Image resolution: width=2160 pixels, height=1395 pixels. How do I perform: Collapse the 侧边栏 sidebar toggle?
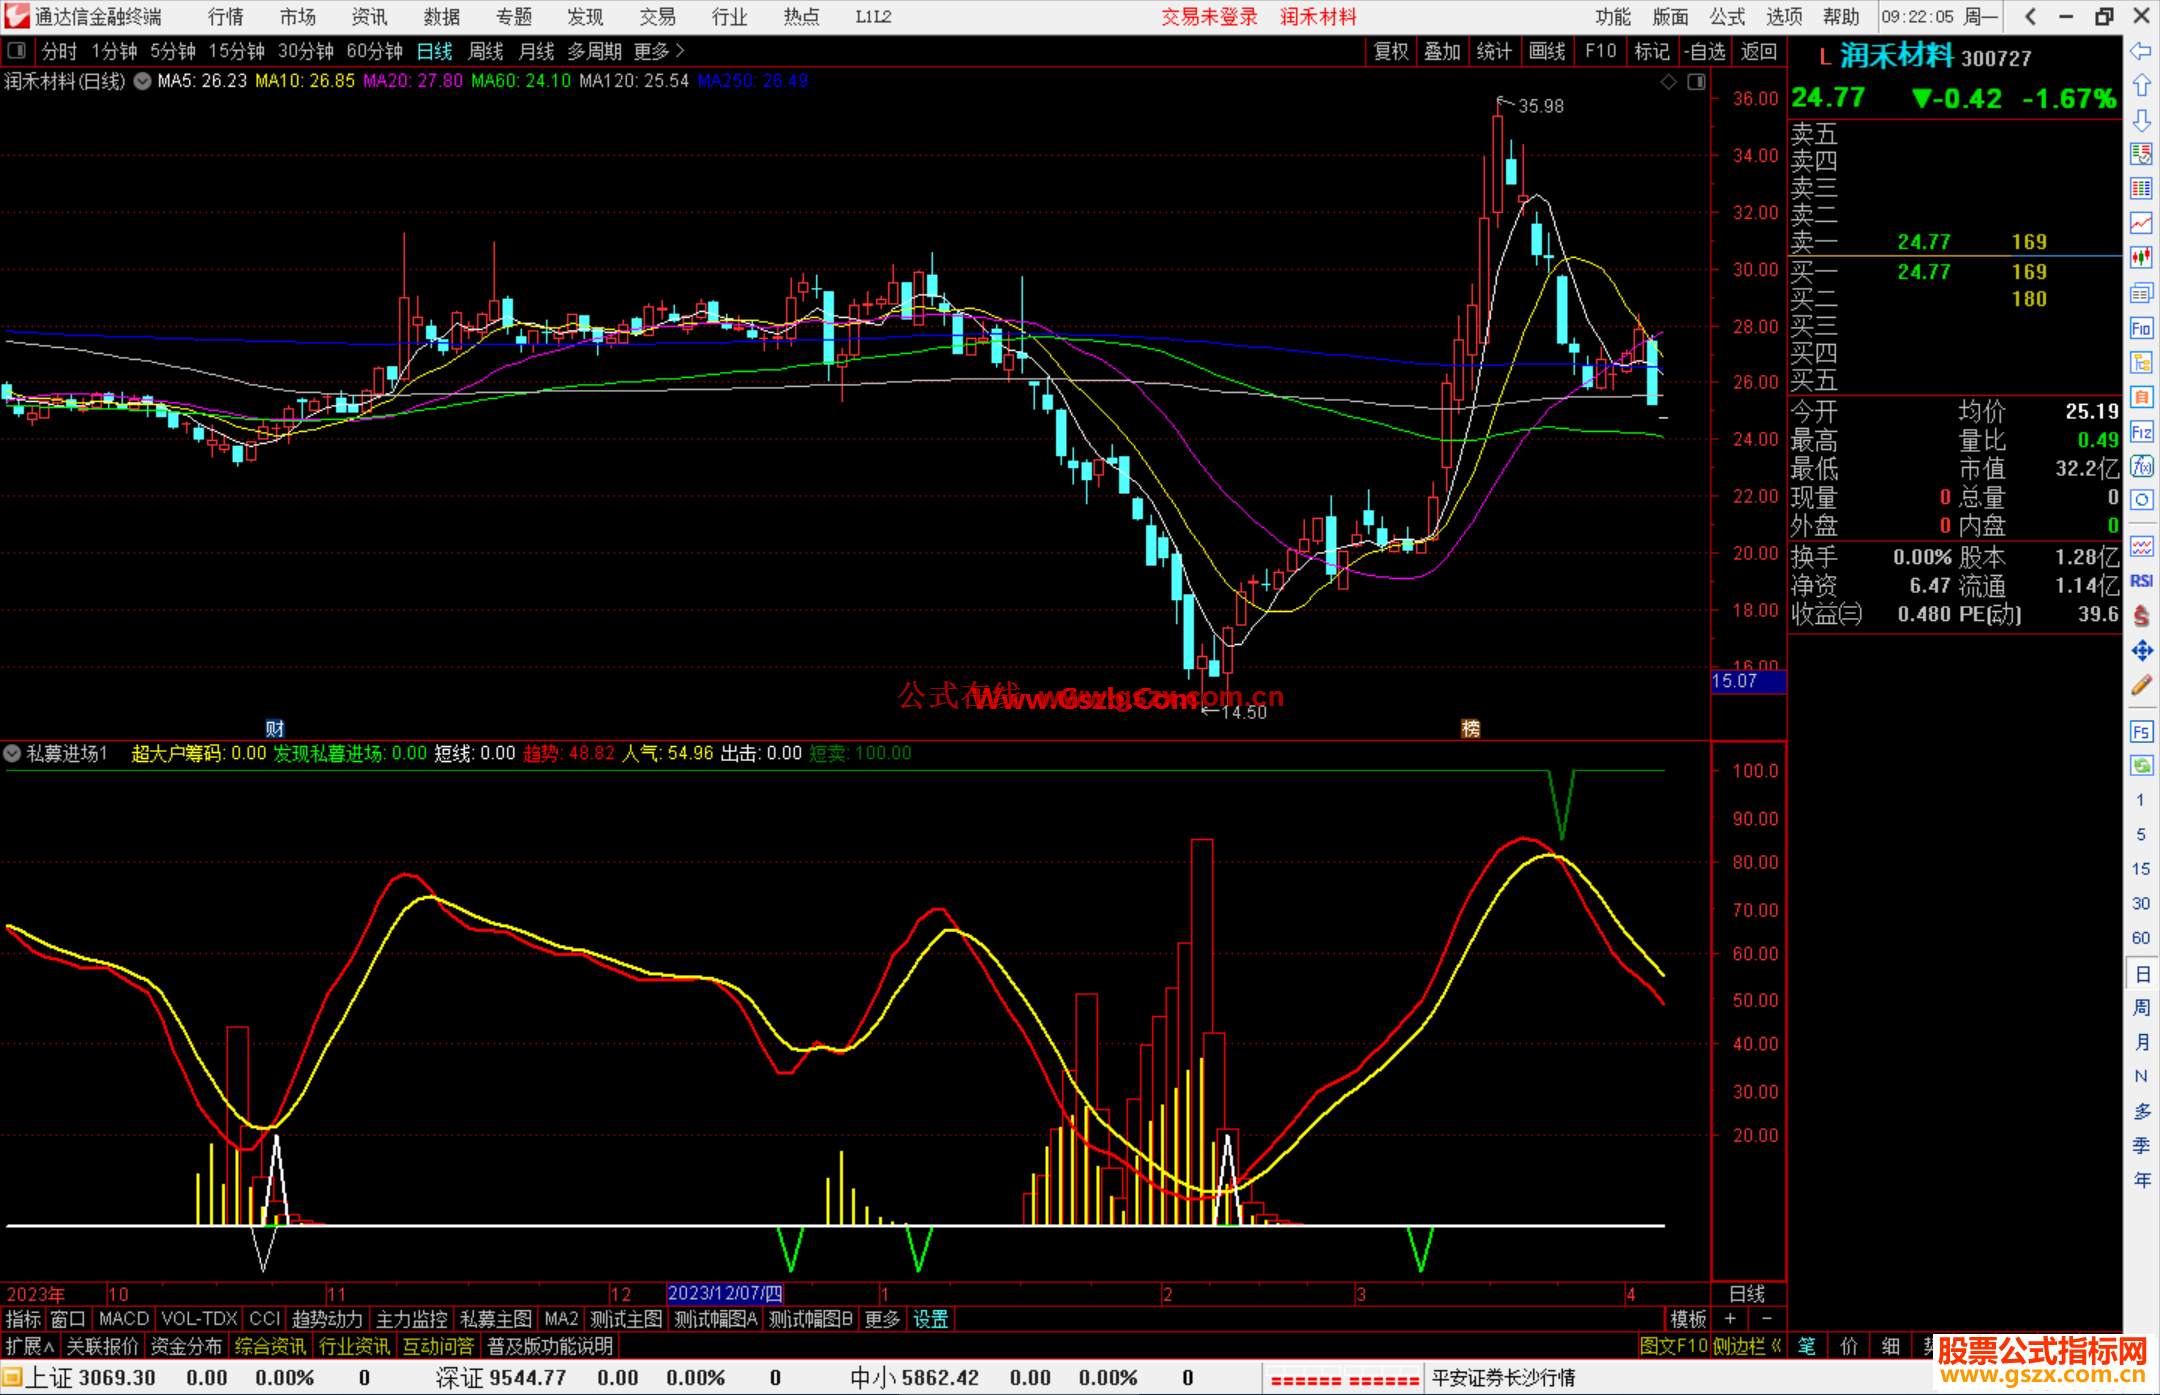tap(1747, 1346)
